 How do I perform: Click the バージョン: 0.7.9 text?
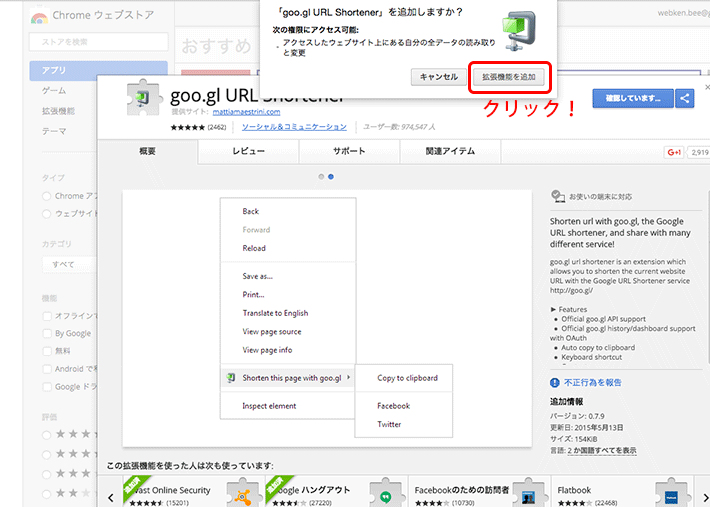pyautogui.click(x=577, y=416)
